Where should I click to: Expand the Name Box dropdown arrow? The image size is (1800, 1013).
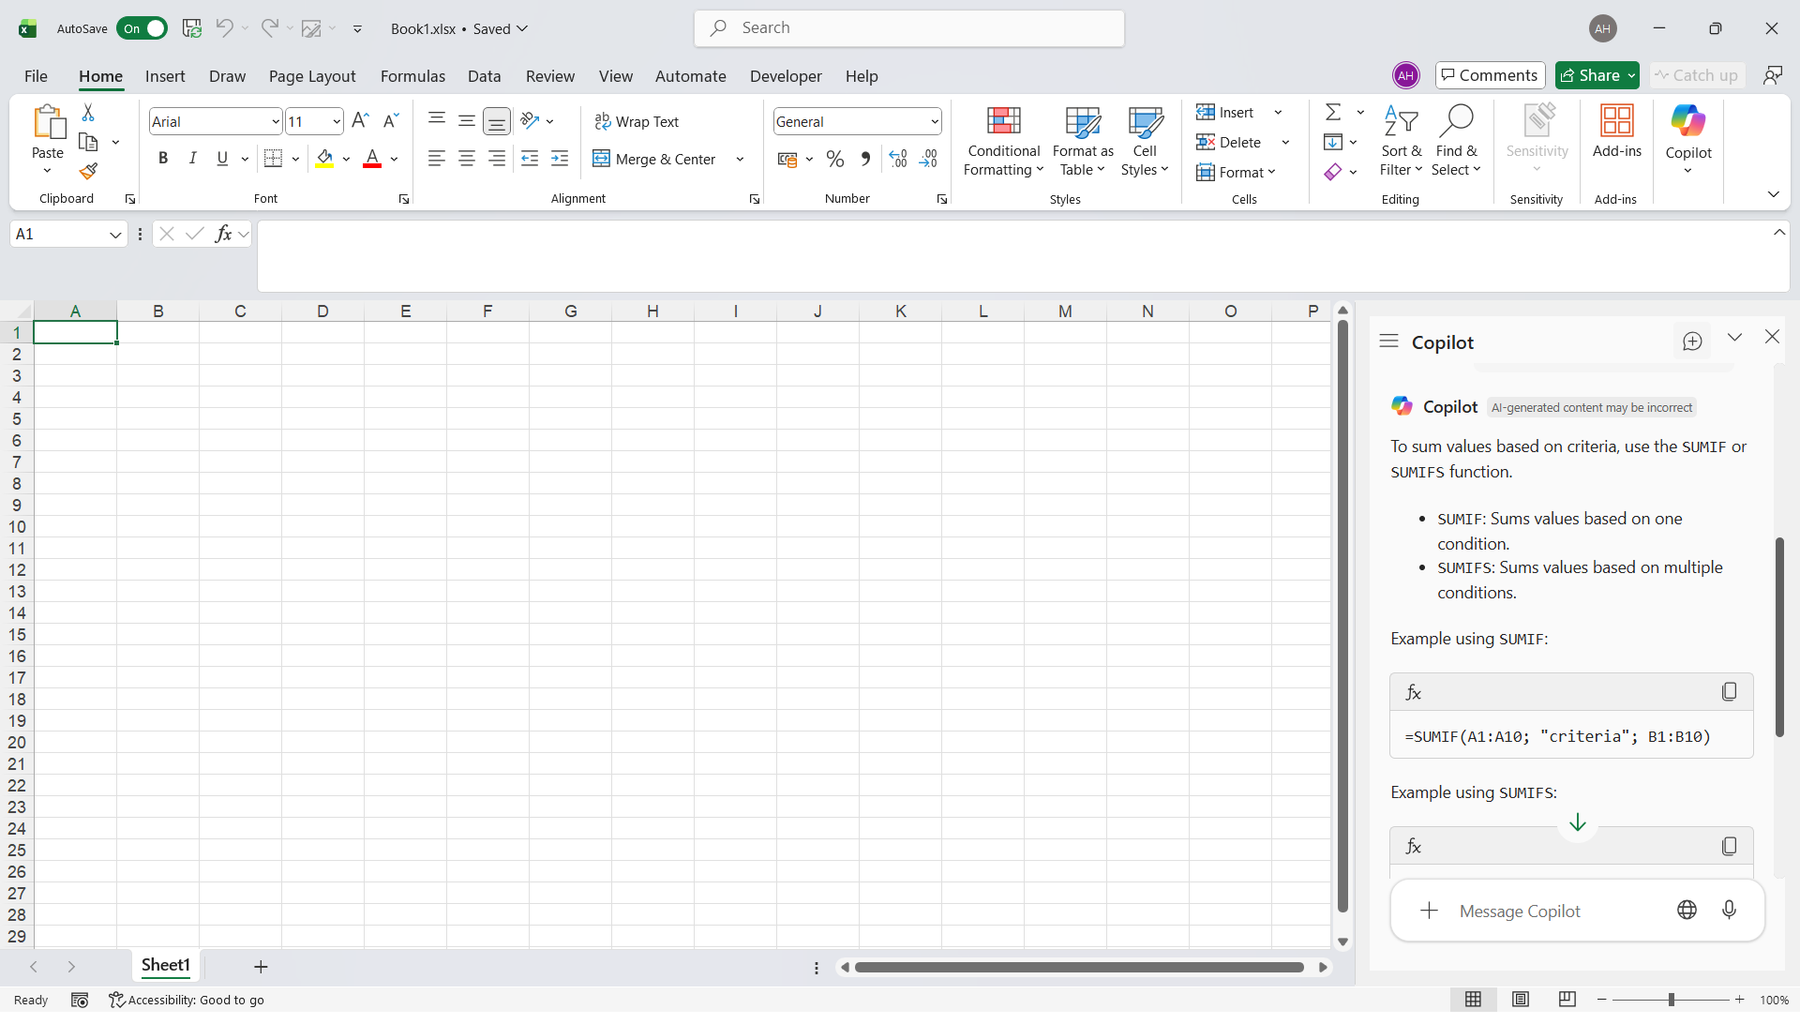coord(115,235)
